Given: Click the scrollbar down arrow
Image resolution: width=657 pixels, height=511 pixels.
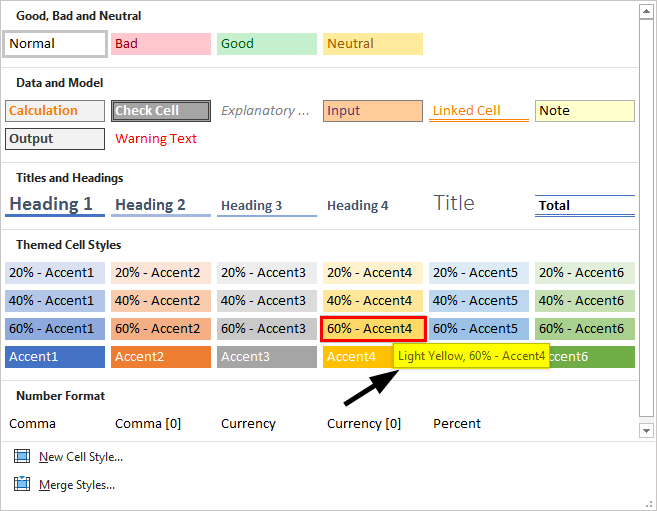Looking at the screenshot, I should pyautogui.click(x=646, y=431).
